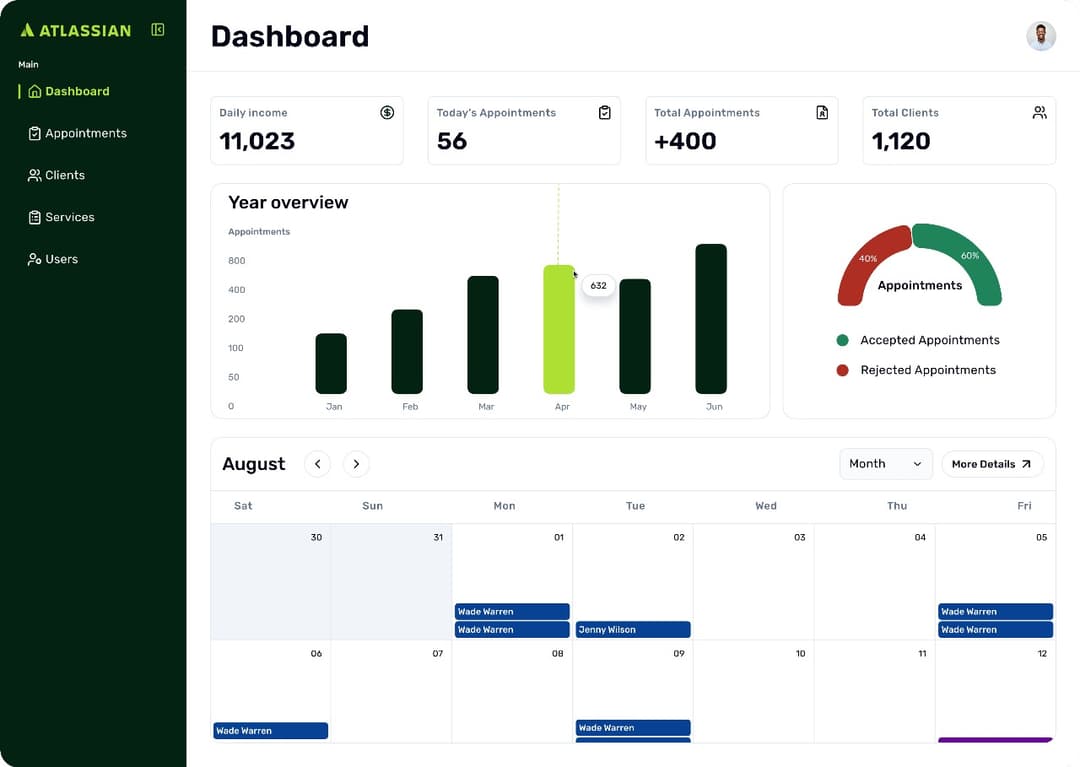Viewport: 1080px width, 767px height.
Task: Select the highlighted Apr bar
Action: click(x=559, y=329)
